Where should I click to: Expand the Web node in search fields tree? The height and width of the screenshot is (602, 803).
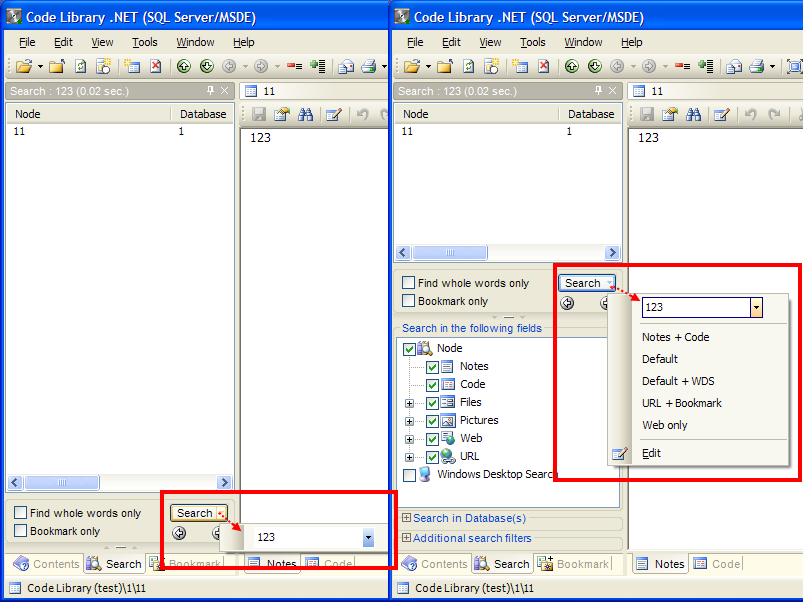pos(409,439)
